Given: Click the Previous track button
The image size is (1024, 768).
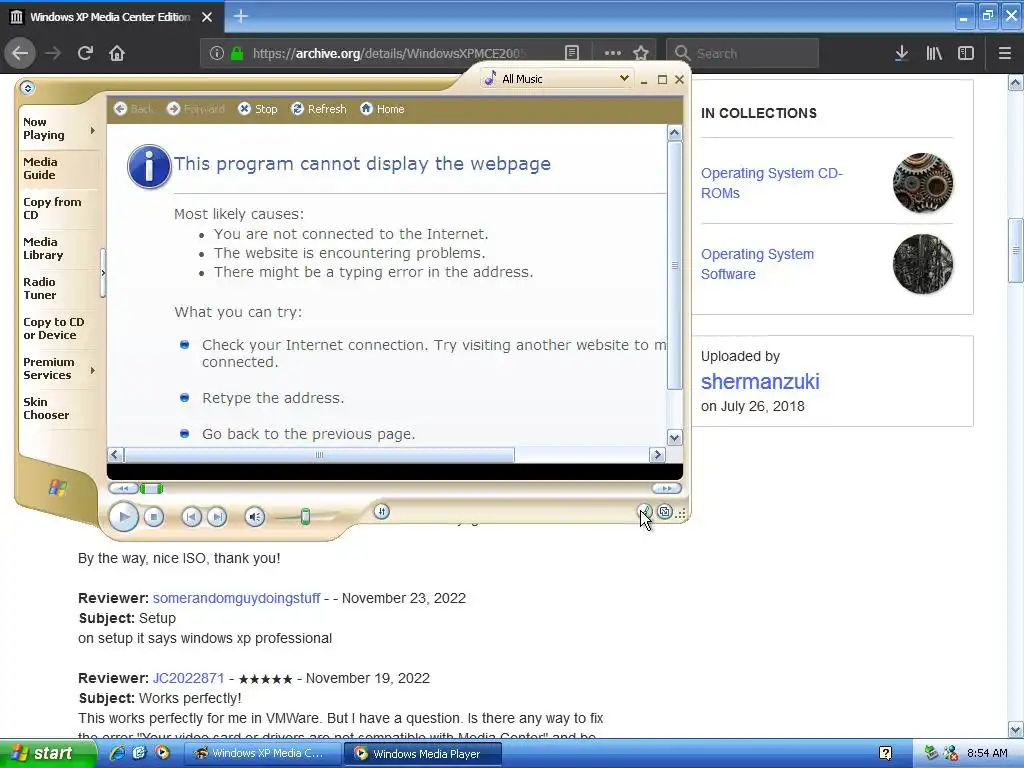Looking at the screenshot, I should [x=191, y=517].
